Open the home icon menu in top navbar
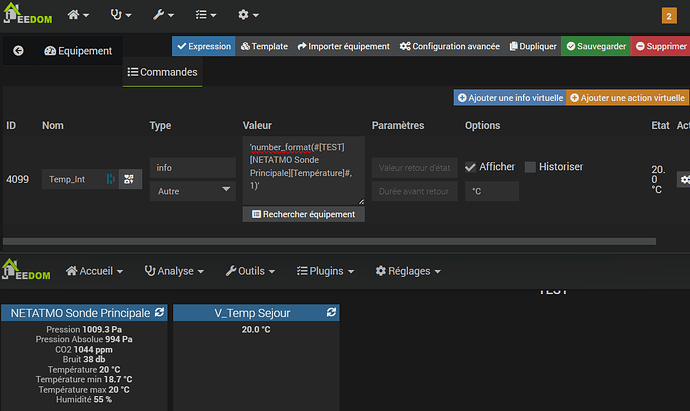Image resolution: width=690 pixels, height=411 pixels. point(78,15)
